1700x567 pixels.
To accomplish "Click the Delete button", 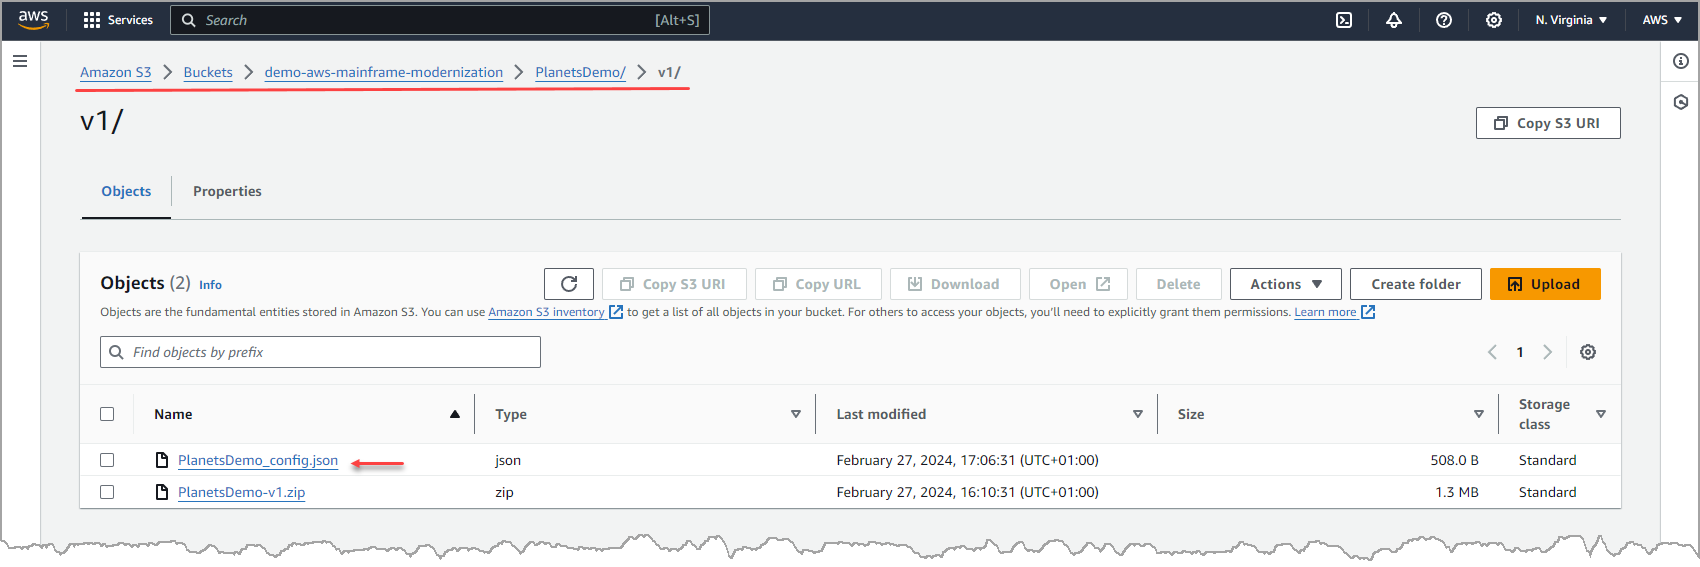I will coord(1179,284).
